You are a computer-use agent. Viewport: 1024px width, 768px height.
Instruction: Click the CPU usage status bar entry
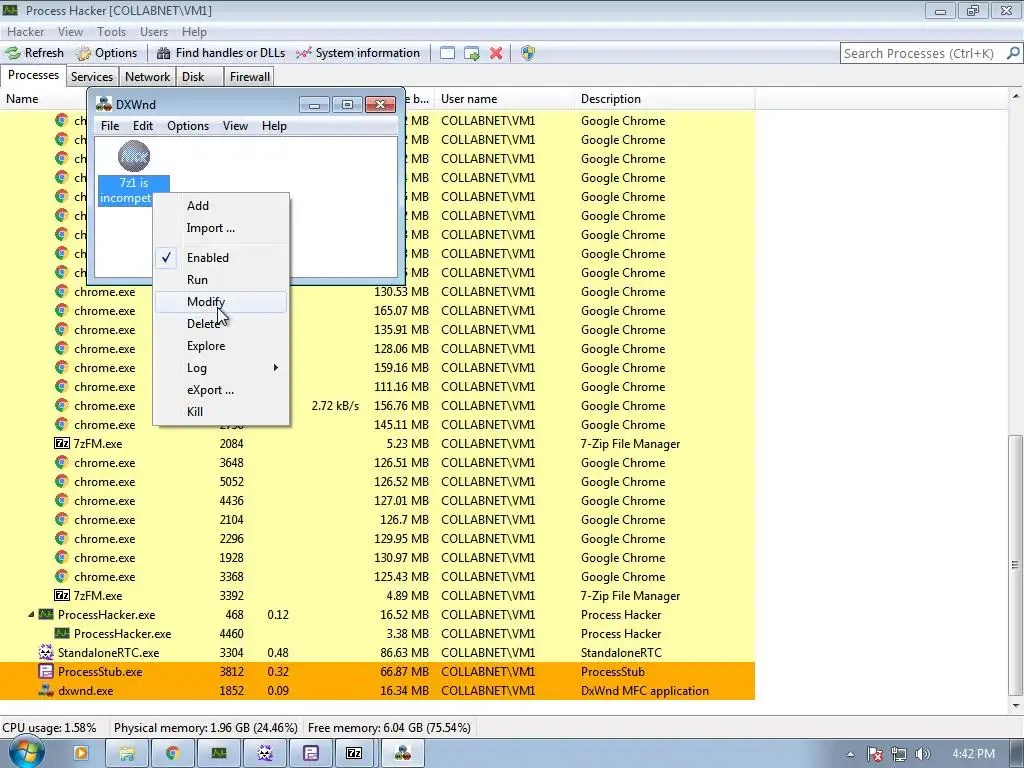point(50,728)
